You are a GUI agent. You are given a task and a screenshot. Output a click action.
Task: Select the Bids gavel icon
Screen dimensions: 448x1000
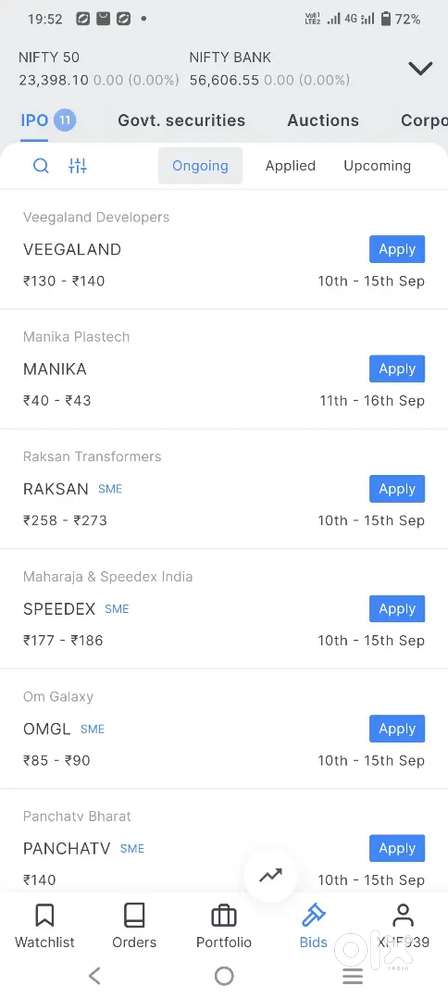(x=313, y=916)
